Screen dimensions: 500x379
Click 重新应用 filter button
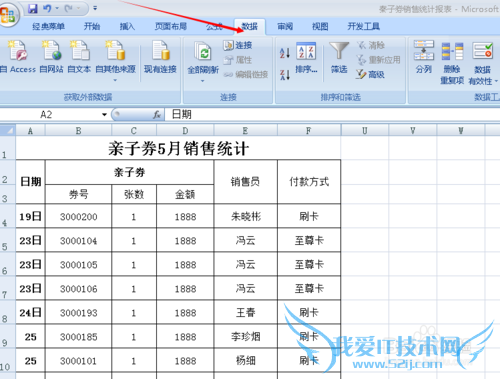click(x=378, y=60)
